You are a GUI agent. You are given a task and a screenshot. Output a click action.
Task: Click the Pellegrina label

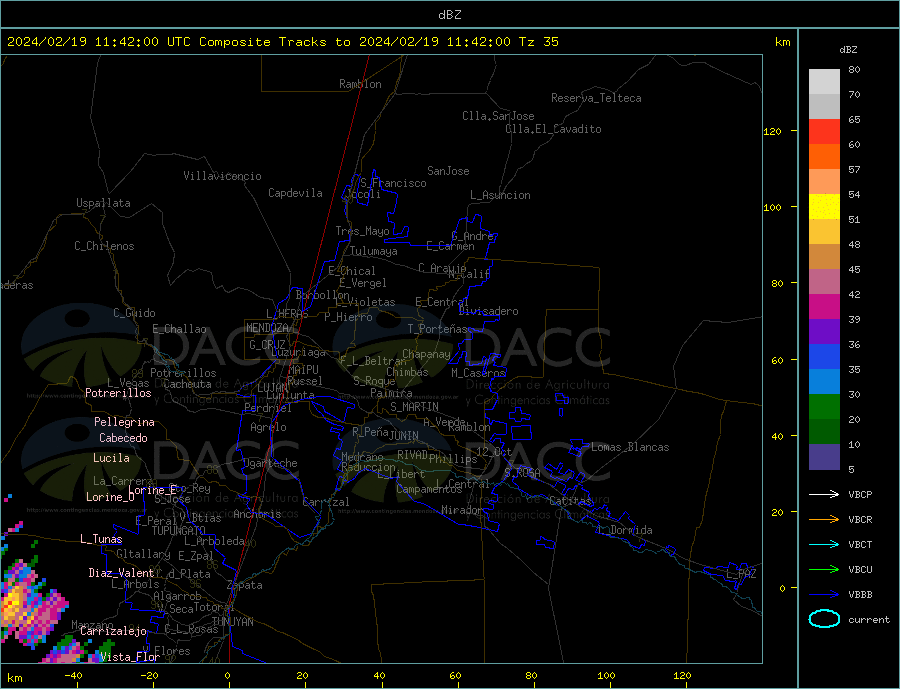[x=125, y=422]
